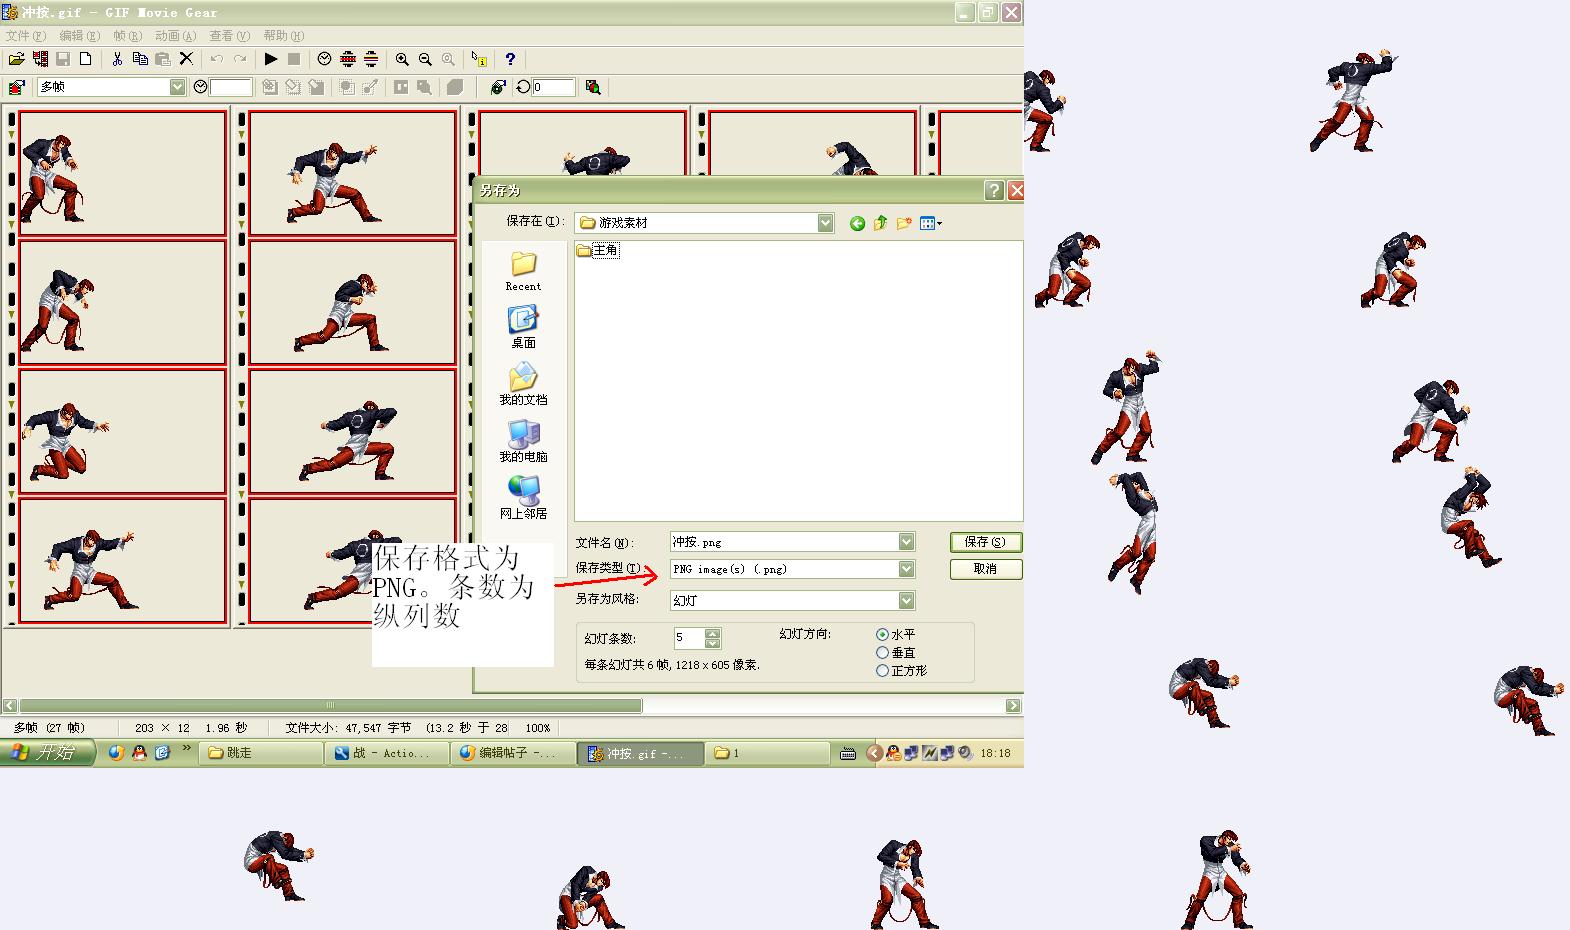Screen dimensions: 1570x930
Task: Select 水平 slide direction
Action: point(882,635)
